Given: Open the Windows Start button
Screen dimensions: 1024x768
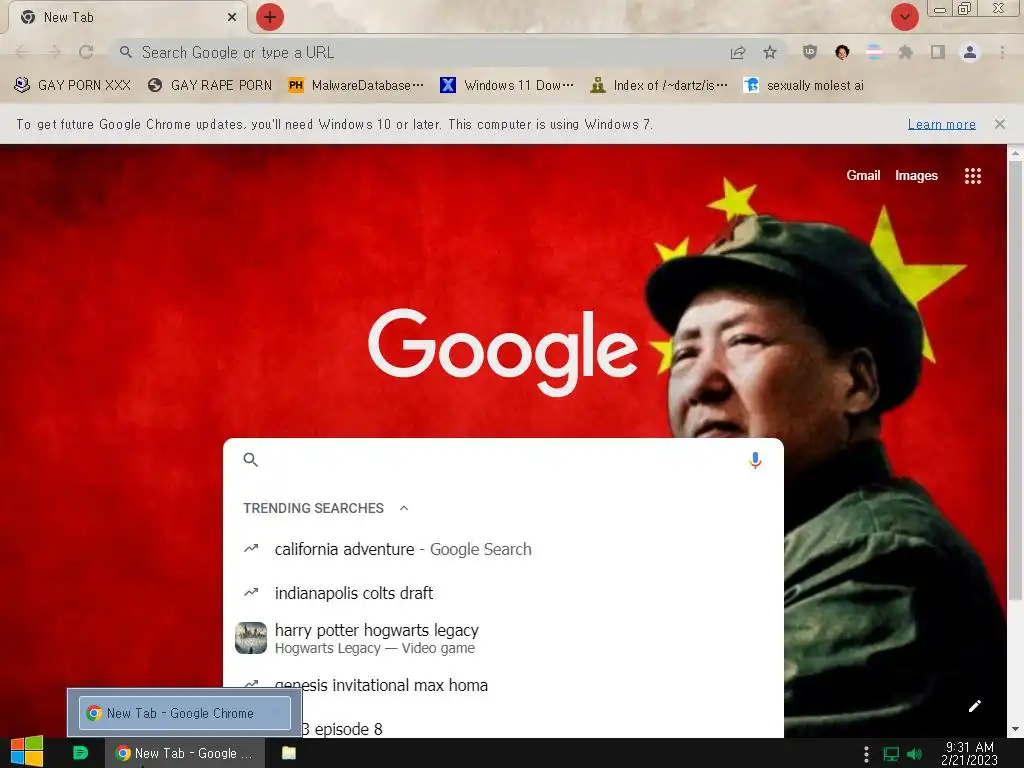Looking at the screenshot, I should [x=27, y=752].
